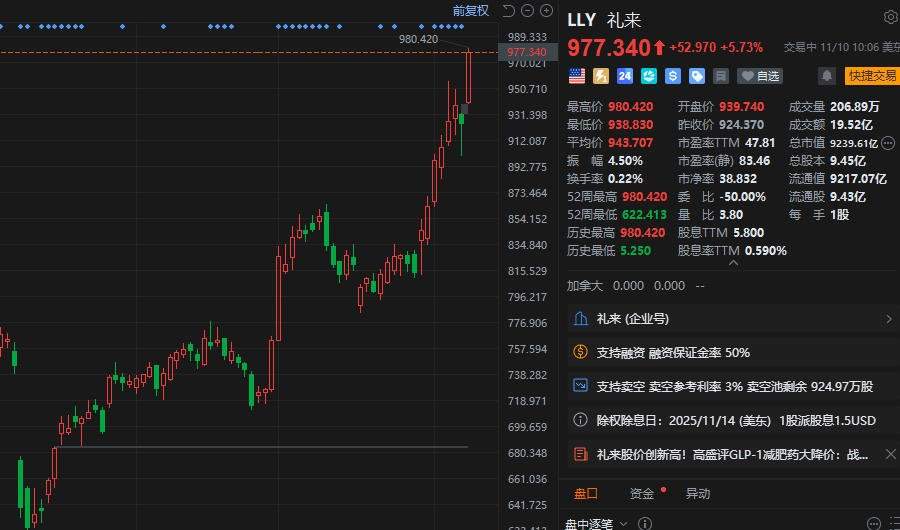The width and height of the screenshot is (900, 530).
Task: Click 支持融资 融资保证金率 50% row
Action: click(x=733, y=352)
